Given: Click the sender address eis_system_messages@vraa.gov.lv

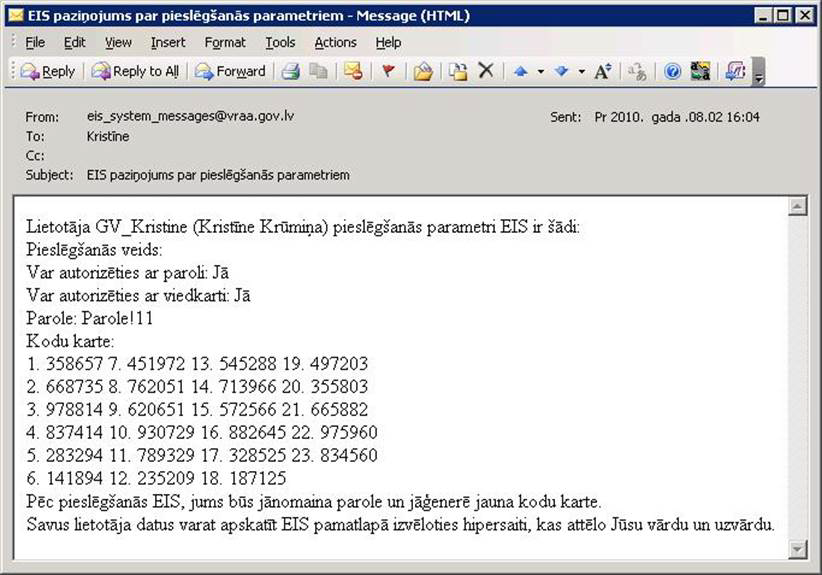Looking at the screenshot, I should tap(190, 116).
